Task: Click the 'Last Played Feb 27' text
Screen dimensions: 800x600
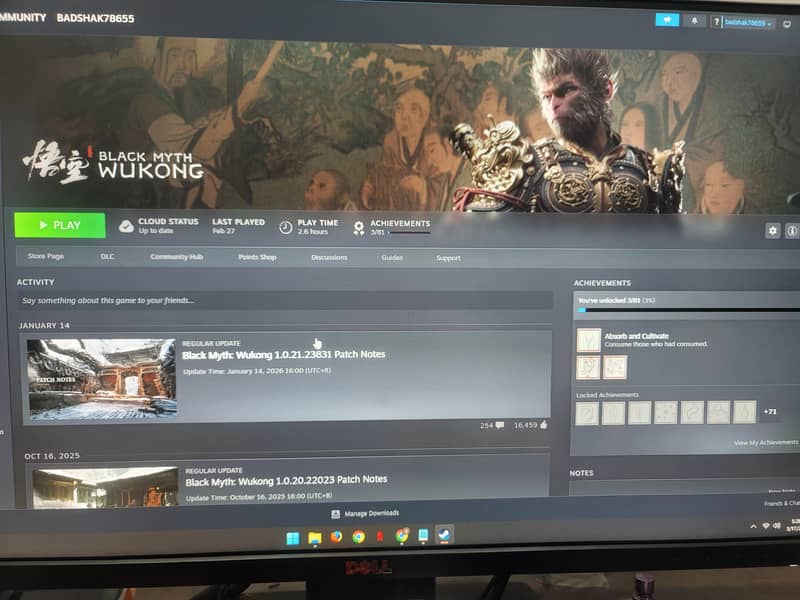Action: point(238,226)
